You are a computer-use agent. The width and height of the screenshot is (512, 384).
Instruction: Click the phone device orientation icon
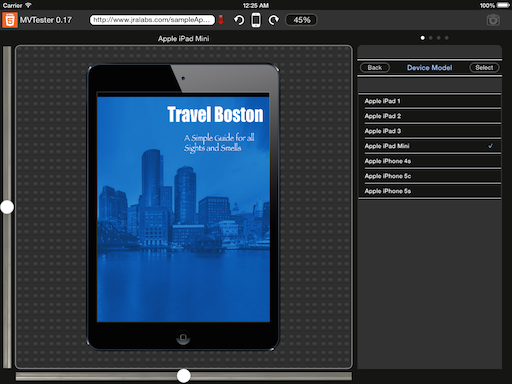tap(256, 20)
